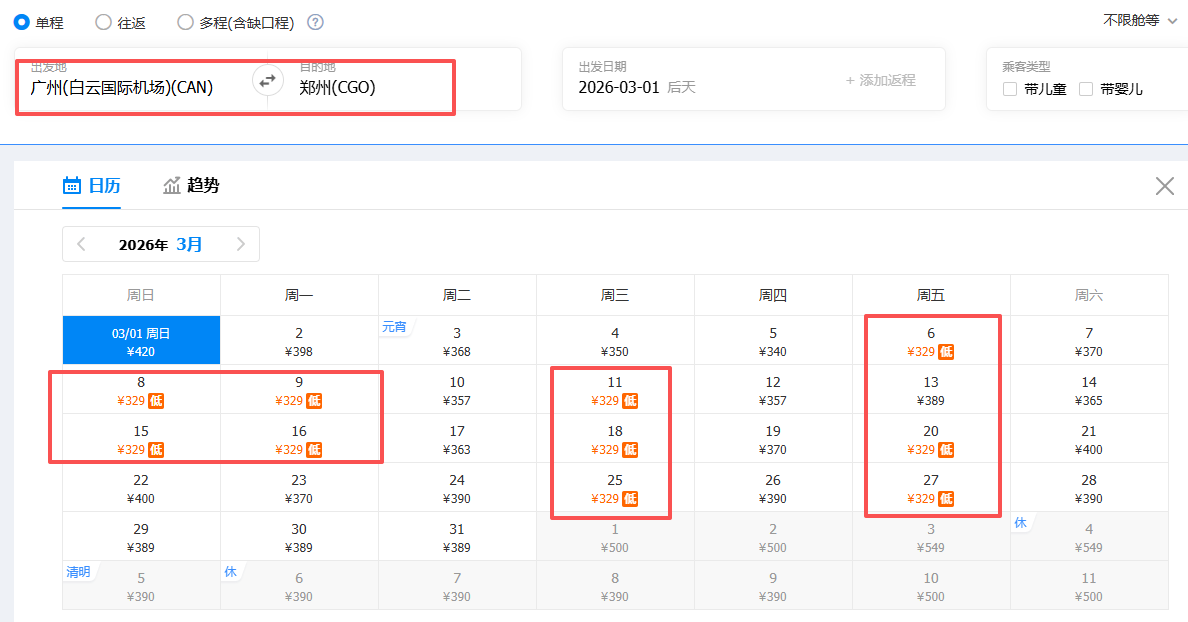
Task: Switch to the 日历 calendar tab
Action: 91,185
